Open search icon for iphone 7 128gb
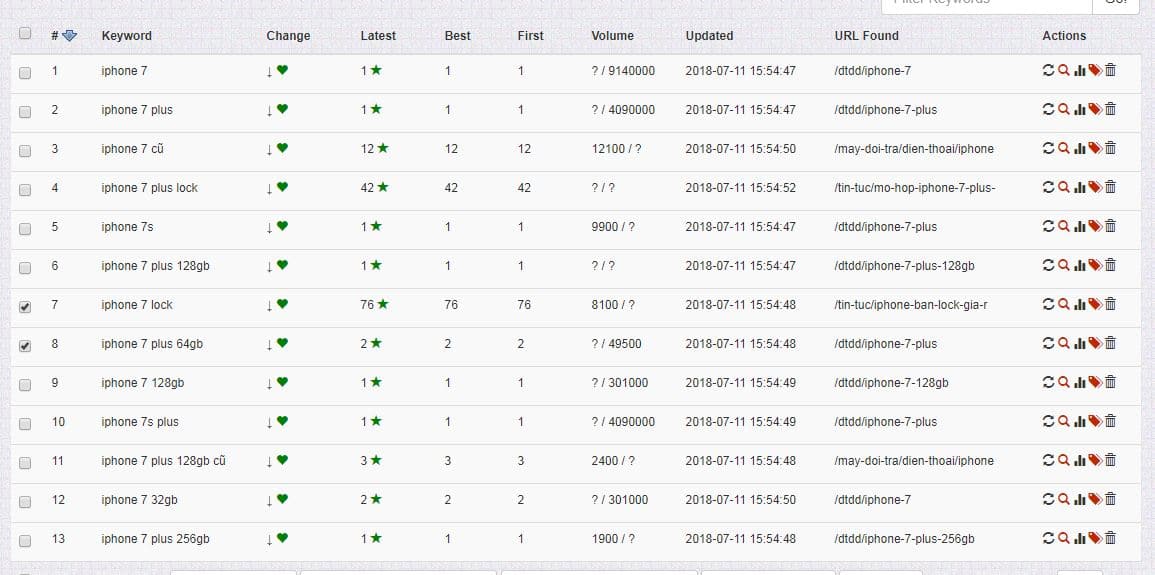 1064,382
